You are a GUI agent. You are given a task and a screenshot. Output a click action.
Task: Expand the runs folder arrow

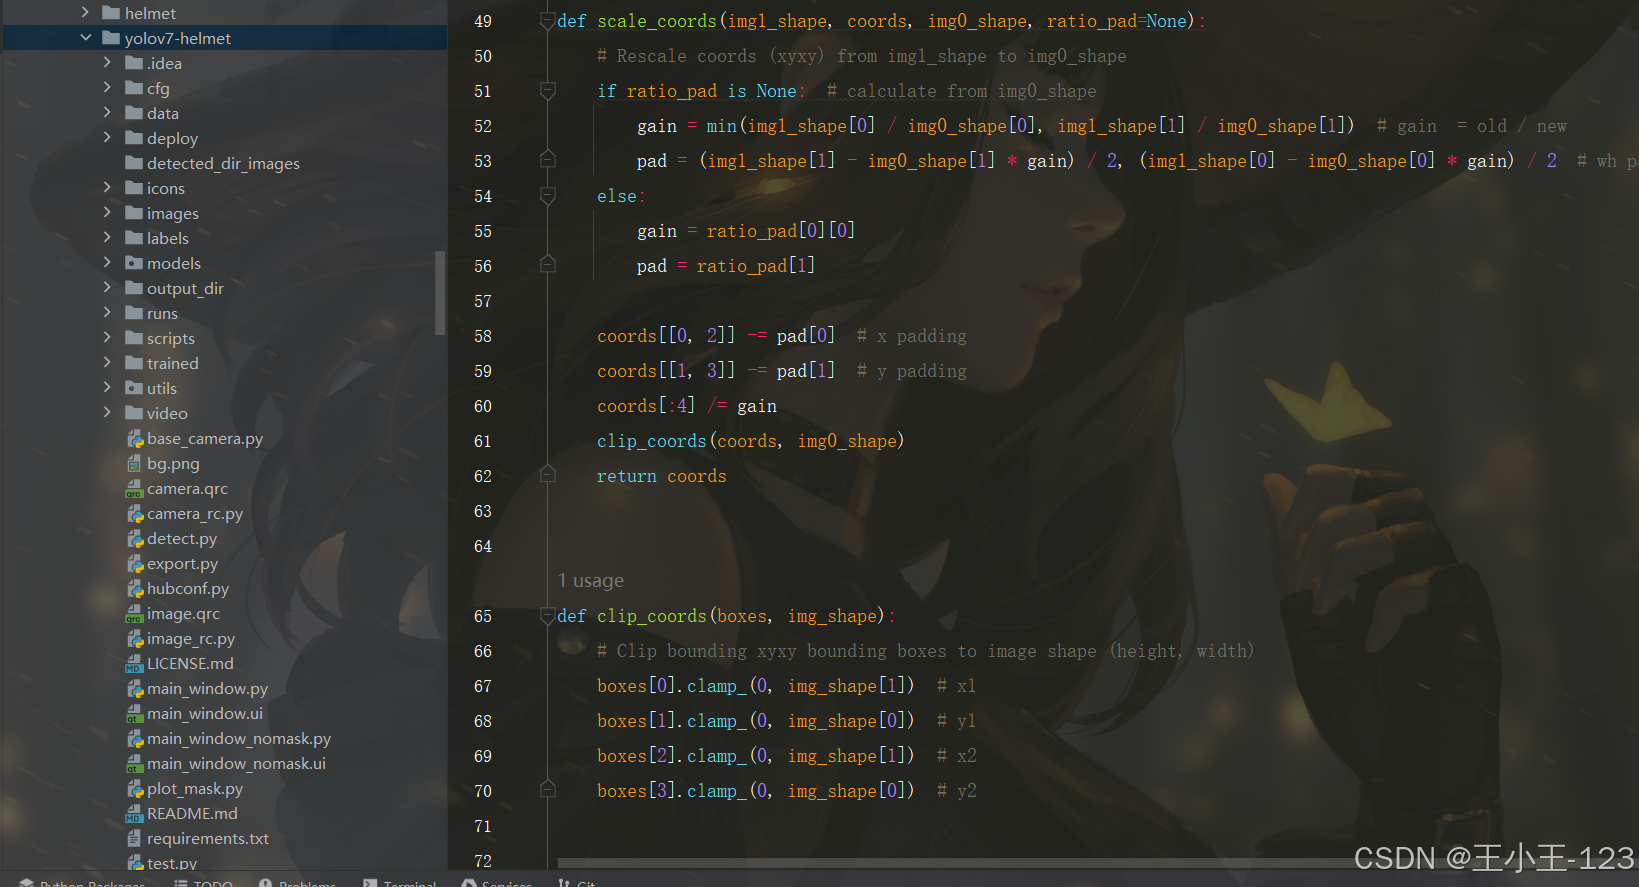pos(108,313)
